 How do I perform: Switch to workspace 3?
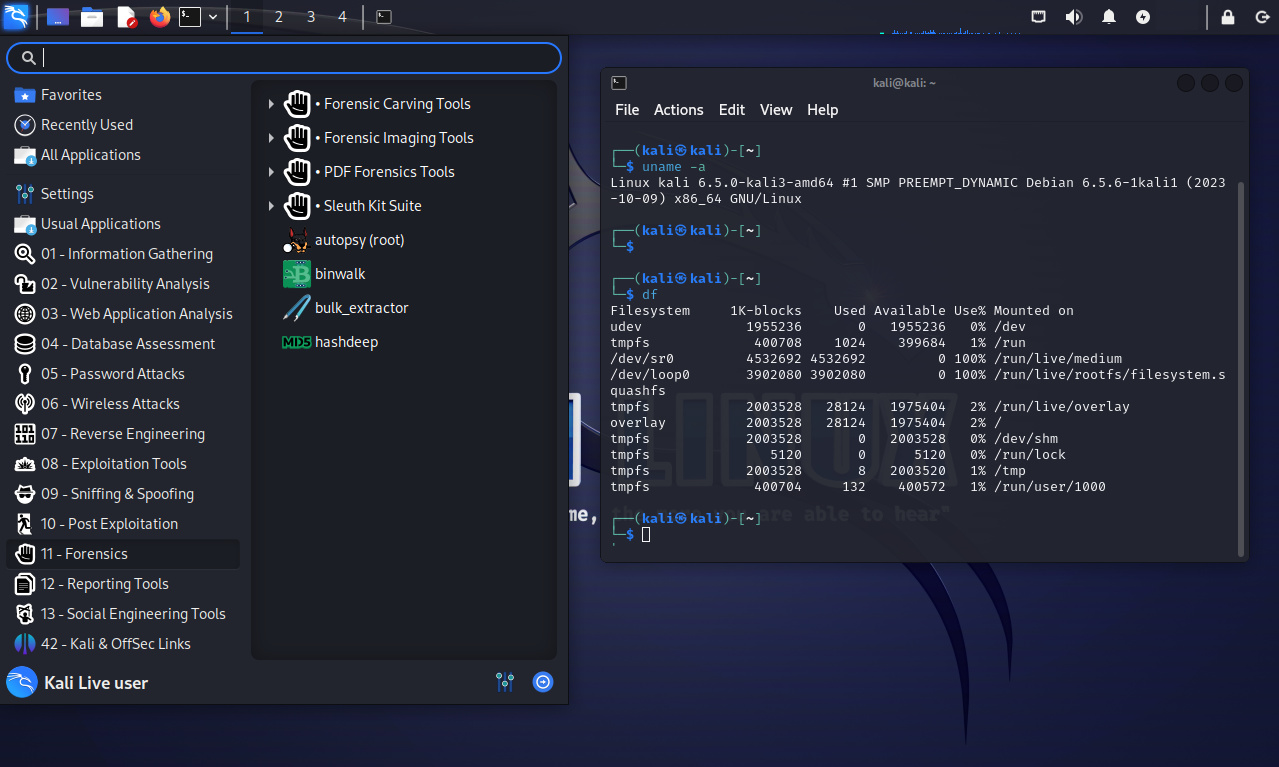(311, 17)
